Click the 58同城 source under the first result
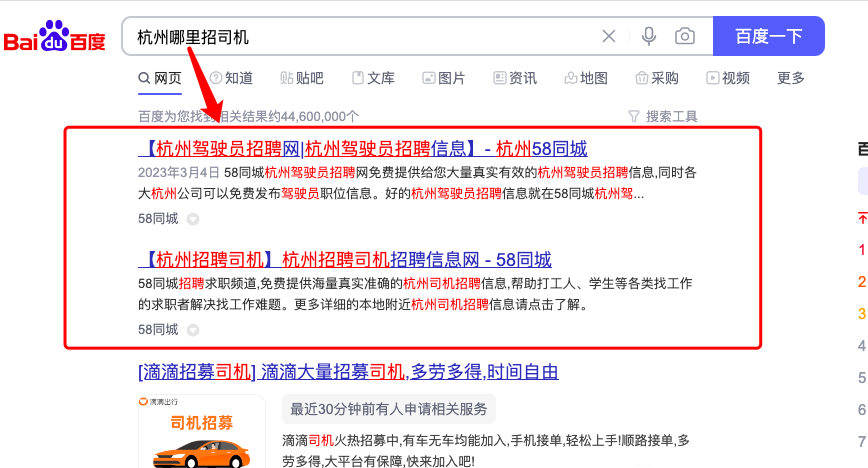This screenshot has width=868, height=468. [x=158, y=219]
